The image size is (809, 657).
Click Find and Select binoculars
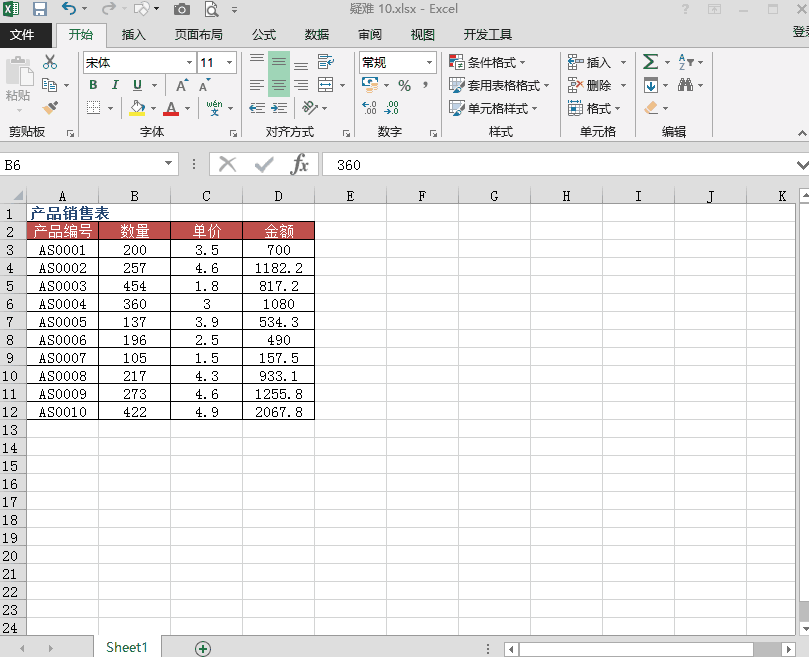[x=685, y=85]
